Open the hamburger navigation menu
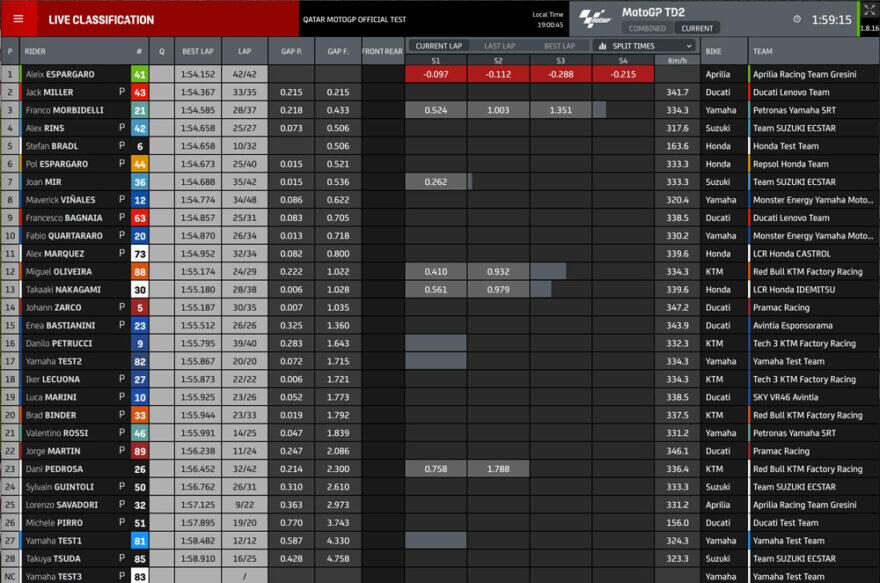The image size is (880, 583). (x=20, y=19)
